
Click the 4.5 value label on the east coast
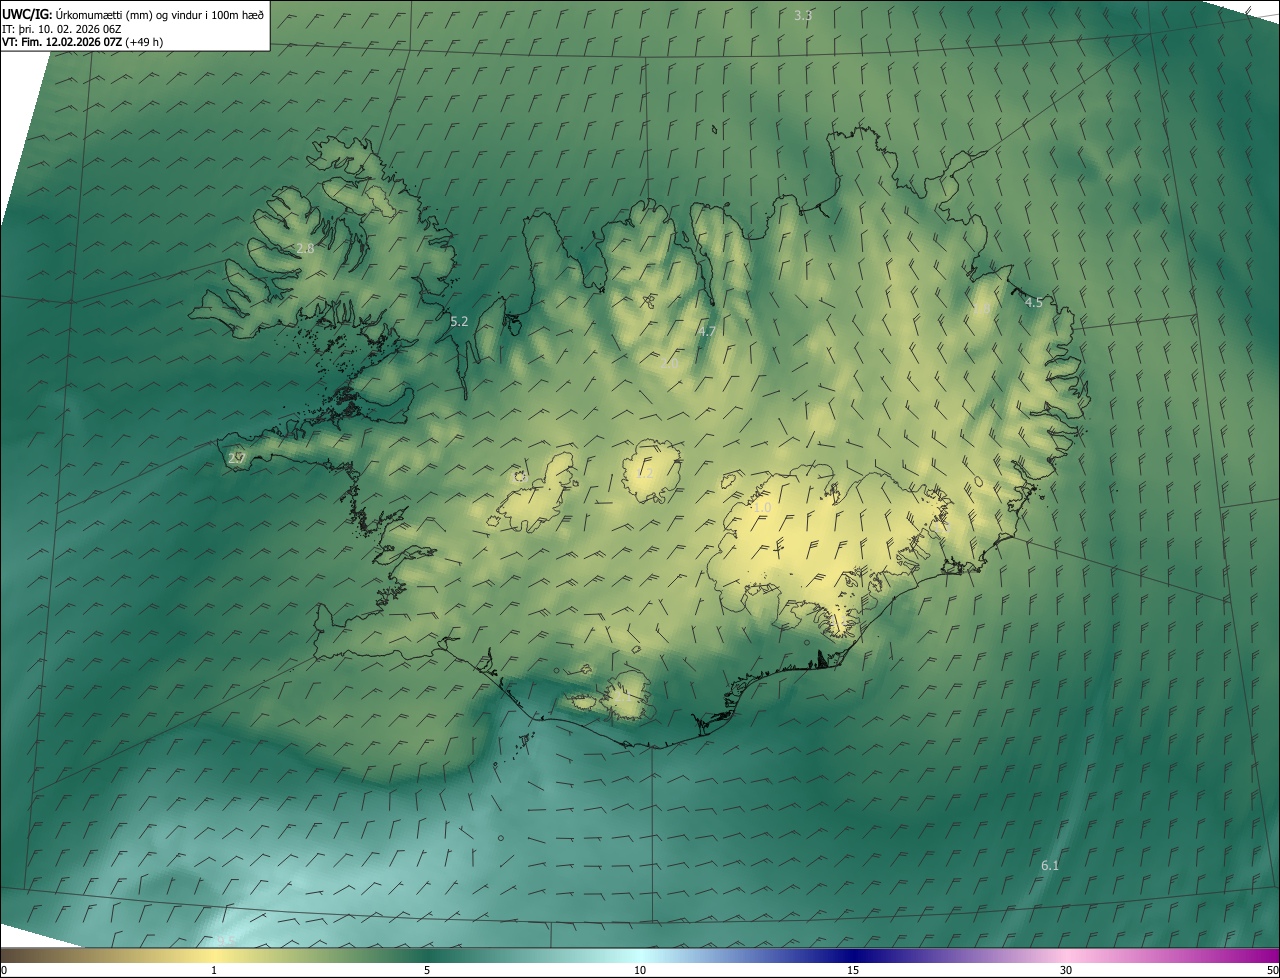pyautogui.click(x=1034, y=302)
